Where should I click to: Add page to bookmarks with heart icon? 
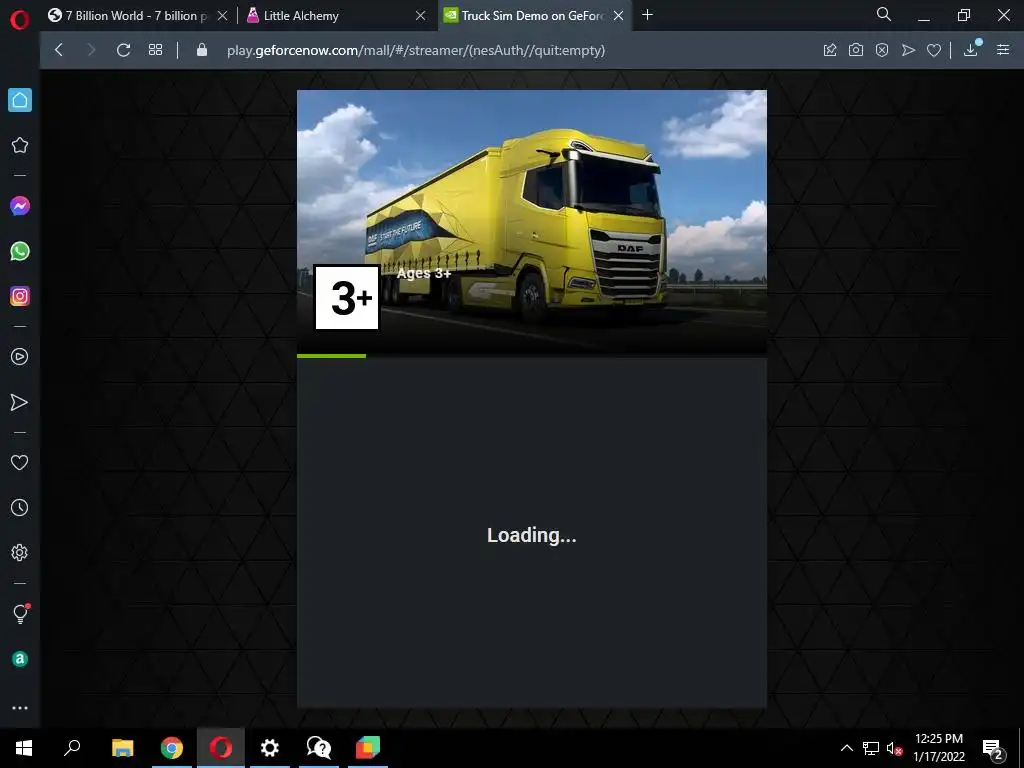click(x=934, y=50)
